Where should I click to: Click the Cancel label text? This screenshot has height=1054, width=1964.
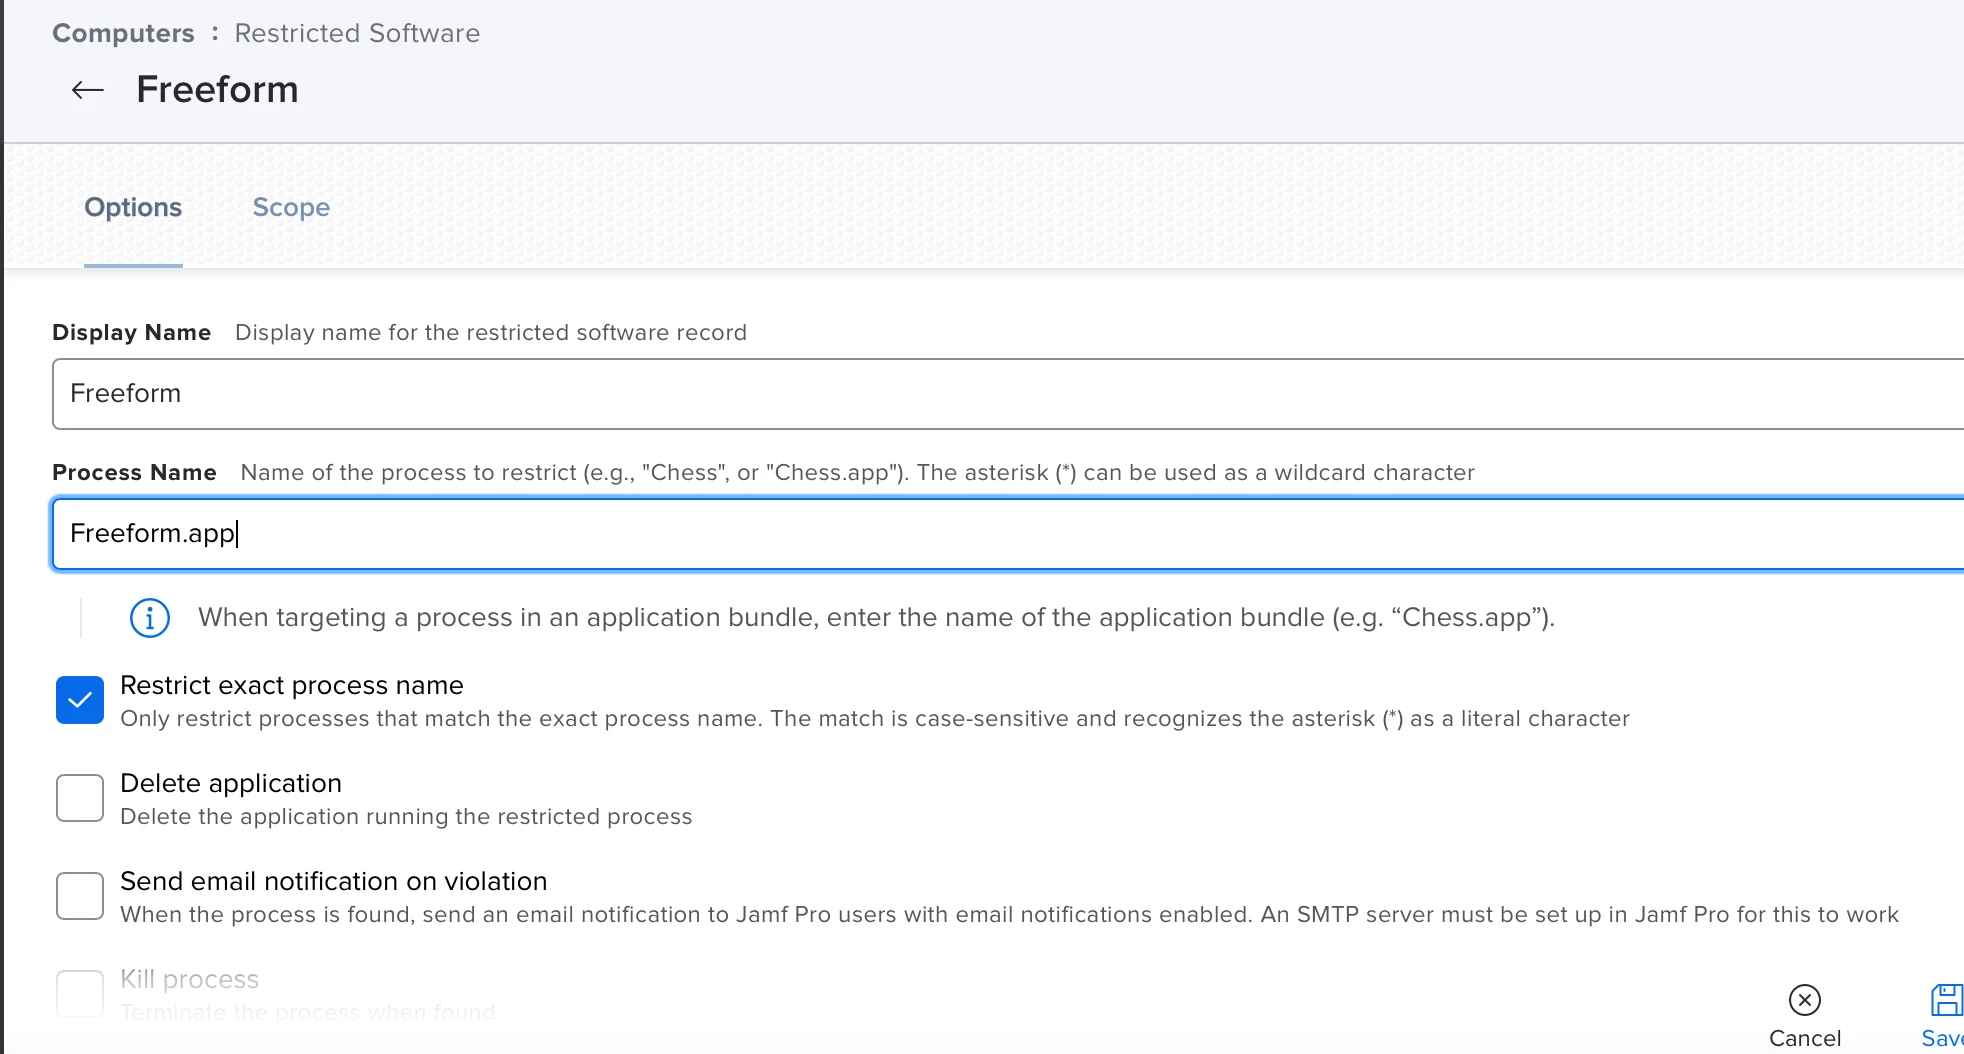tap(1805, 1038)
